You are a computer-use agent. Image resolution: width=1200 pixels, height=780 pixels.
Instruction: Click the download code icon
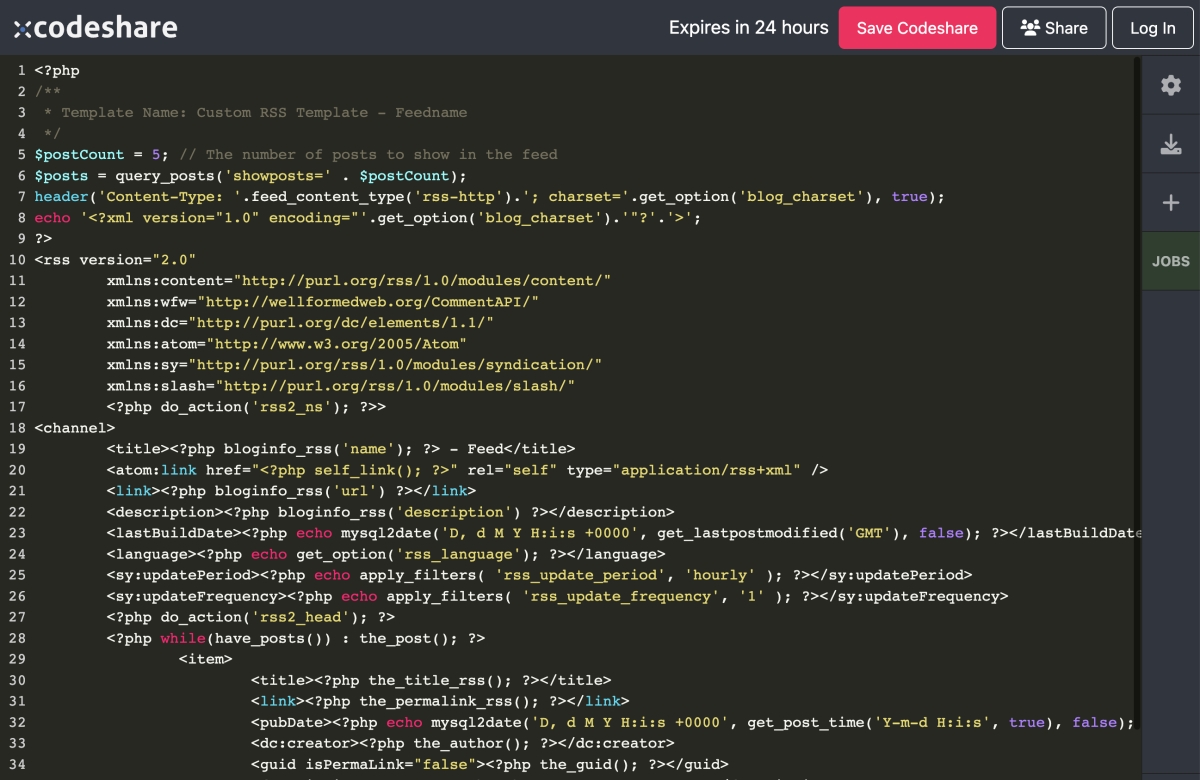click(1170, 145)
